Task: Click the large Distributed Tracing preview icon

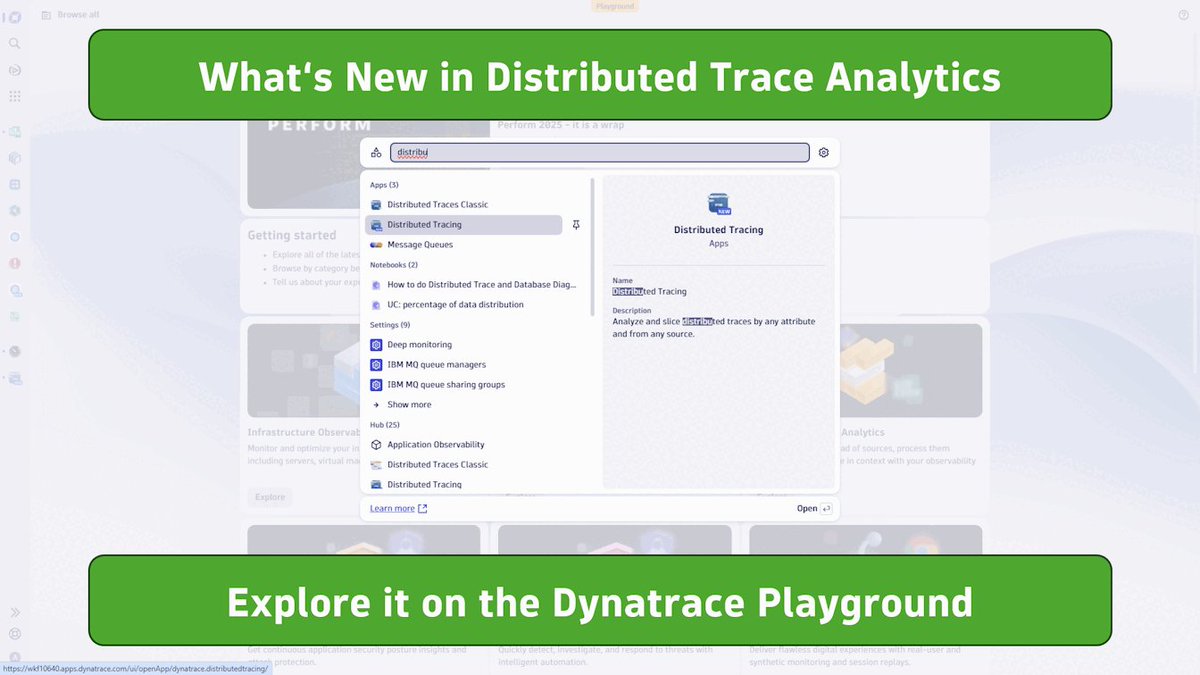Action: point(719,204)
